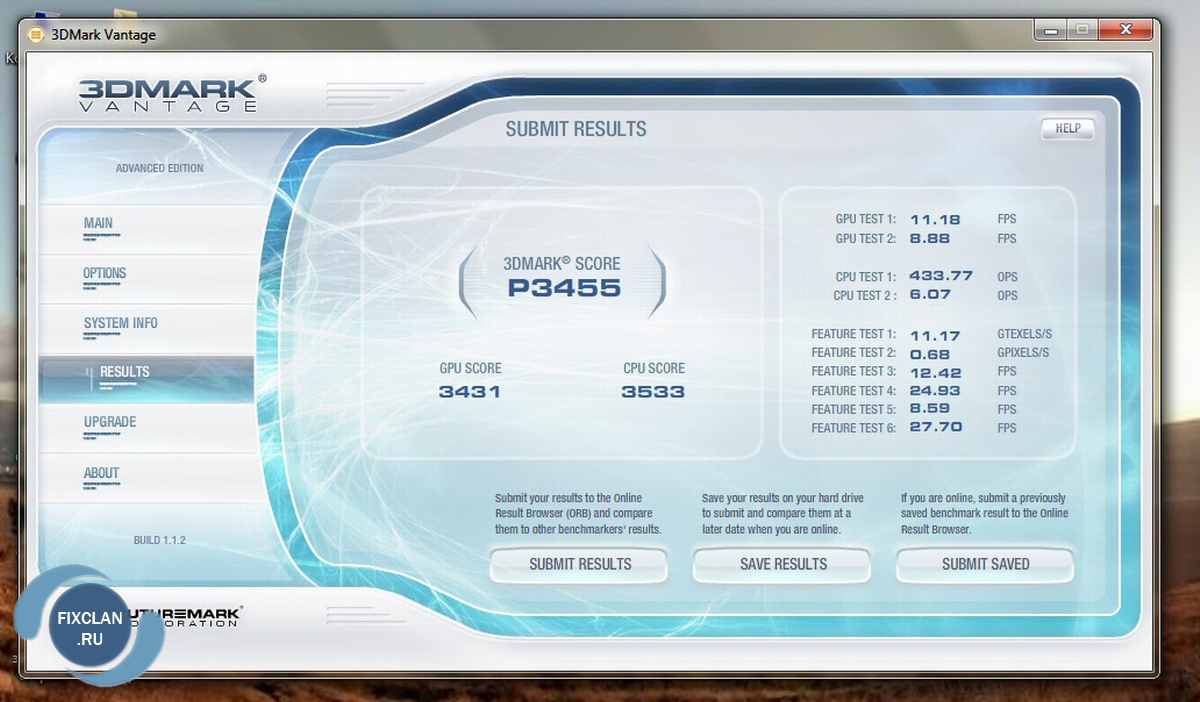Click the CPU SCORE label
The width and height of the screenshot is (1200, 702).
[654, 369]
